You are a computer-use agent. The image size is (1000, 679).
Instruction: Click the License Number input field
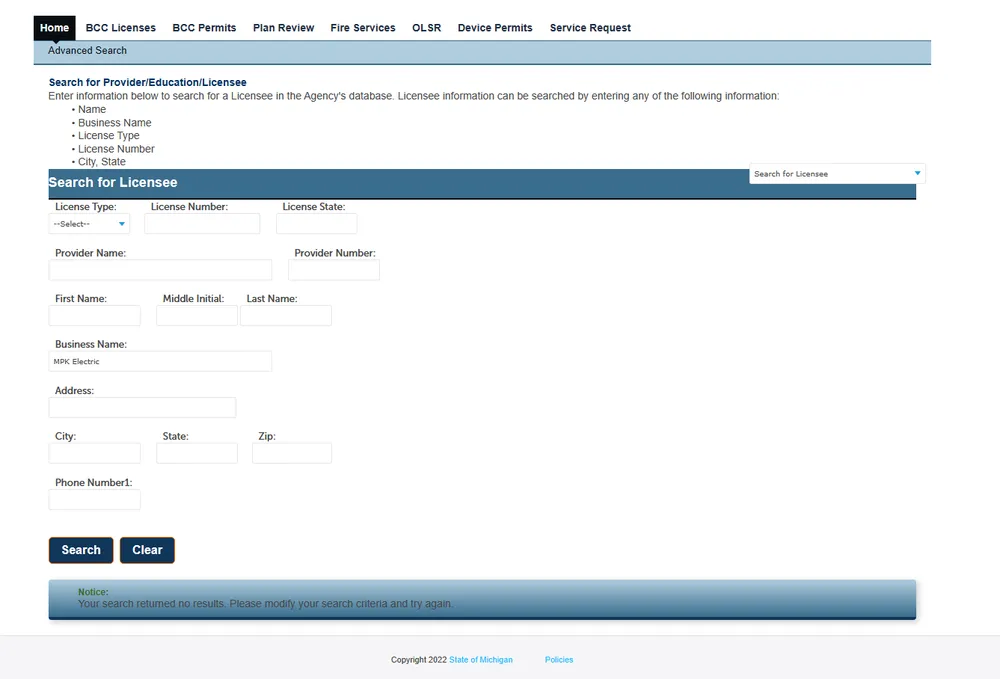click(x=202, y=224)
